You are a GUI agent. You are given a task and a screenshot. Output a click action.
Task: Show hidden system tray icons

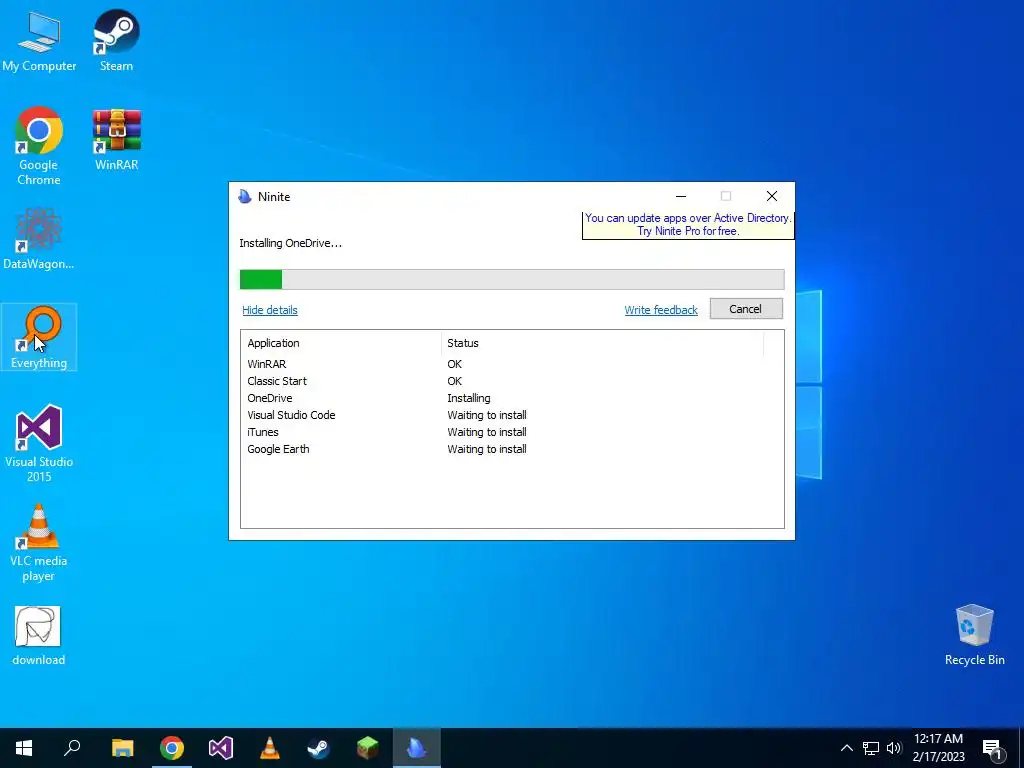846,748
